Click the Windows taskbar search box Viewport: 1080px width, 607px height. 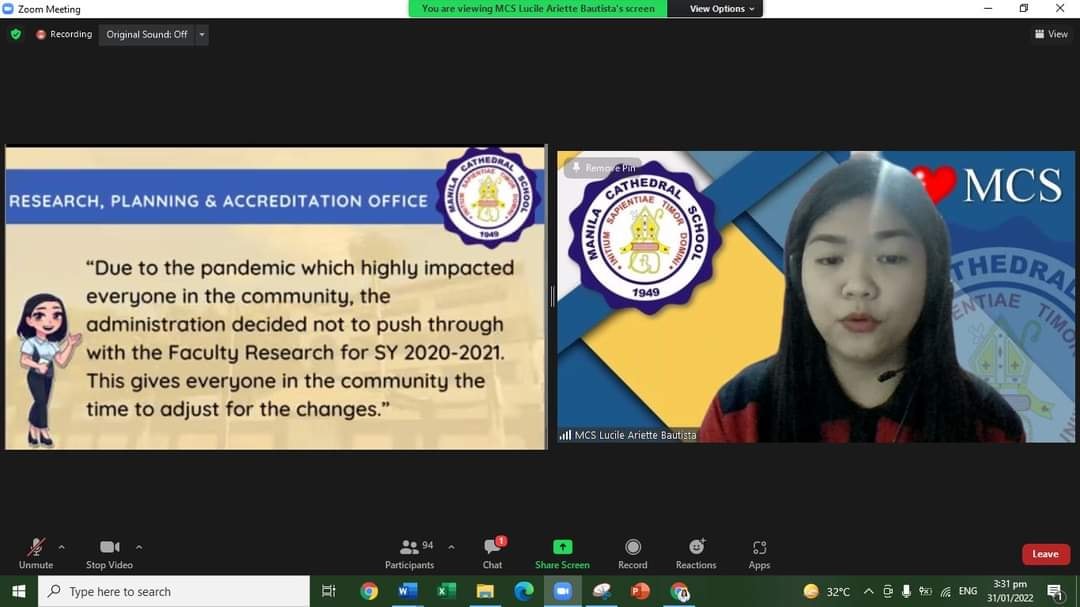pyautogui.click(x=175, y=592)
